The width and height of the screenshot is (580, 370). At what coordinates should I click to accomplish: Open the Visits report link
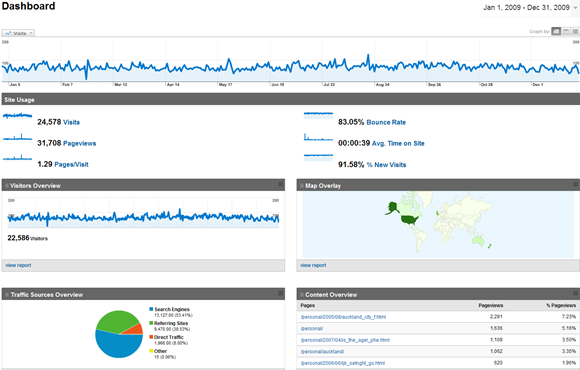tap(71, 122)
